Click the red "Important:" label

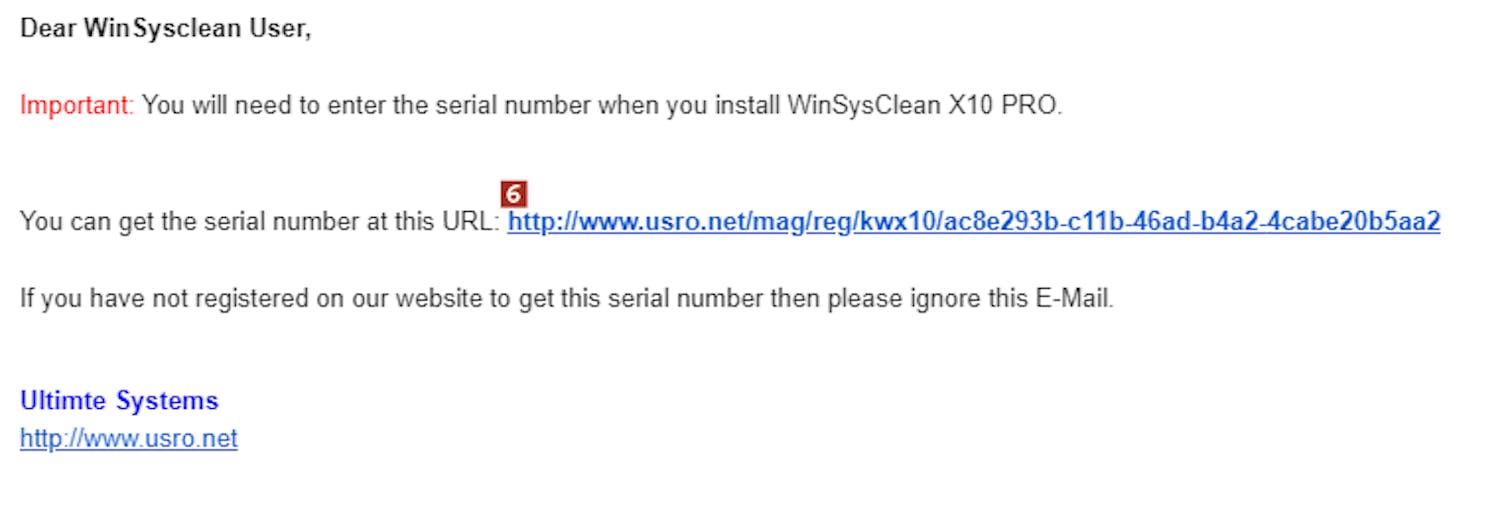tap(77, 105)
